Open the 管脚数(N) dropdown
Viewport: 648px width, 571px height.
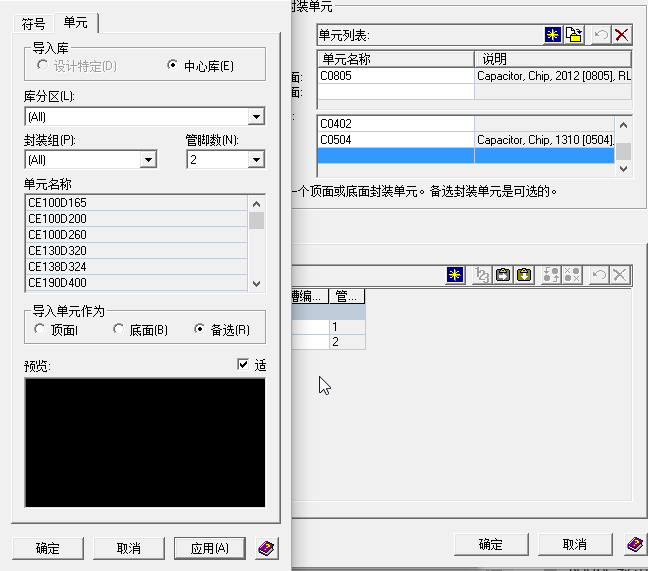click(256, 159)
